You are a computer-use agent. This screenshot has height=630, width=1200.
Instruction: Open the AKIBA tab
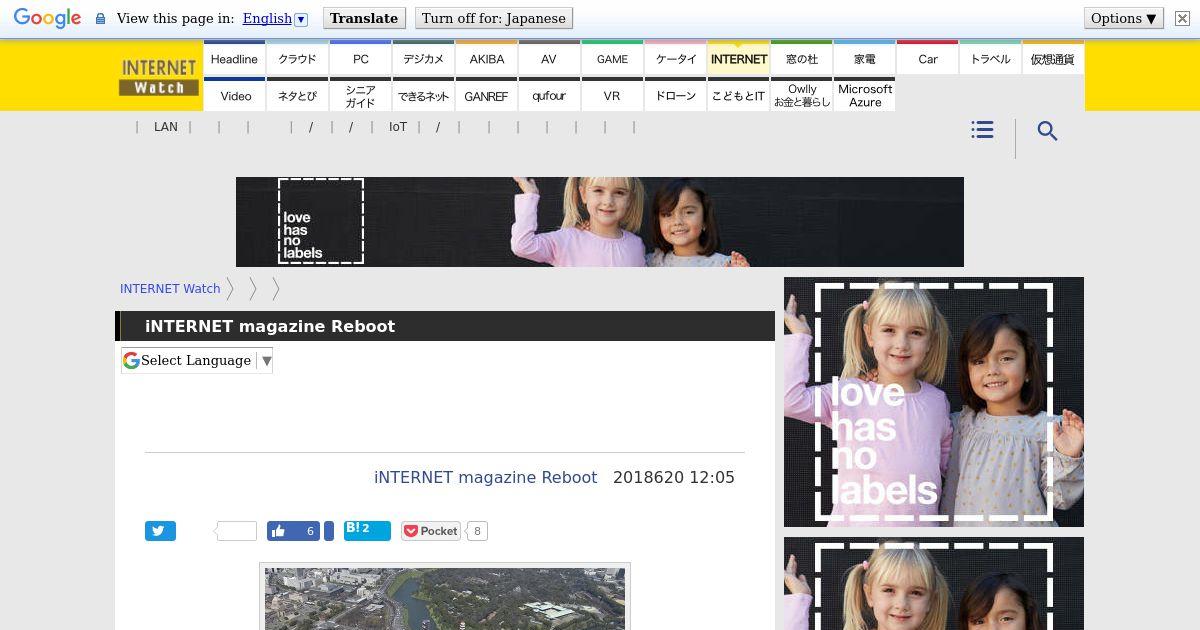(486, 59)
